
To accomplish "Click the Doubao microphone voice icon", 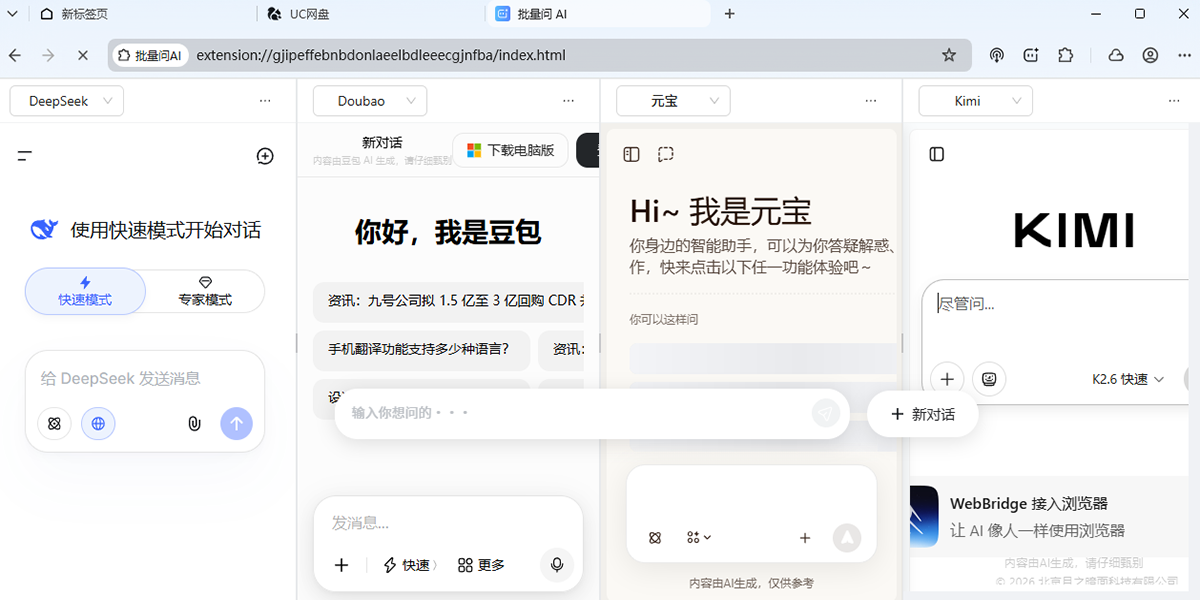I will coord(557,565).
